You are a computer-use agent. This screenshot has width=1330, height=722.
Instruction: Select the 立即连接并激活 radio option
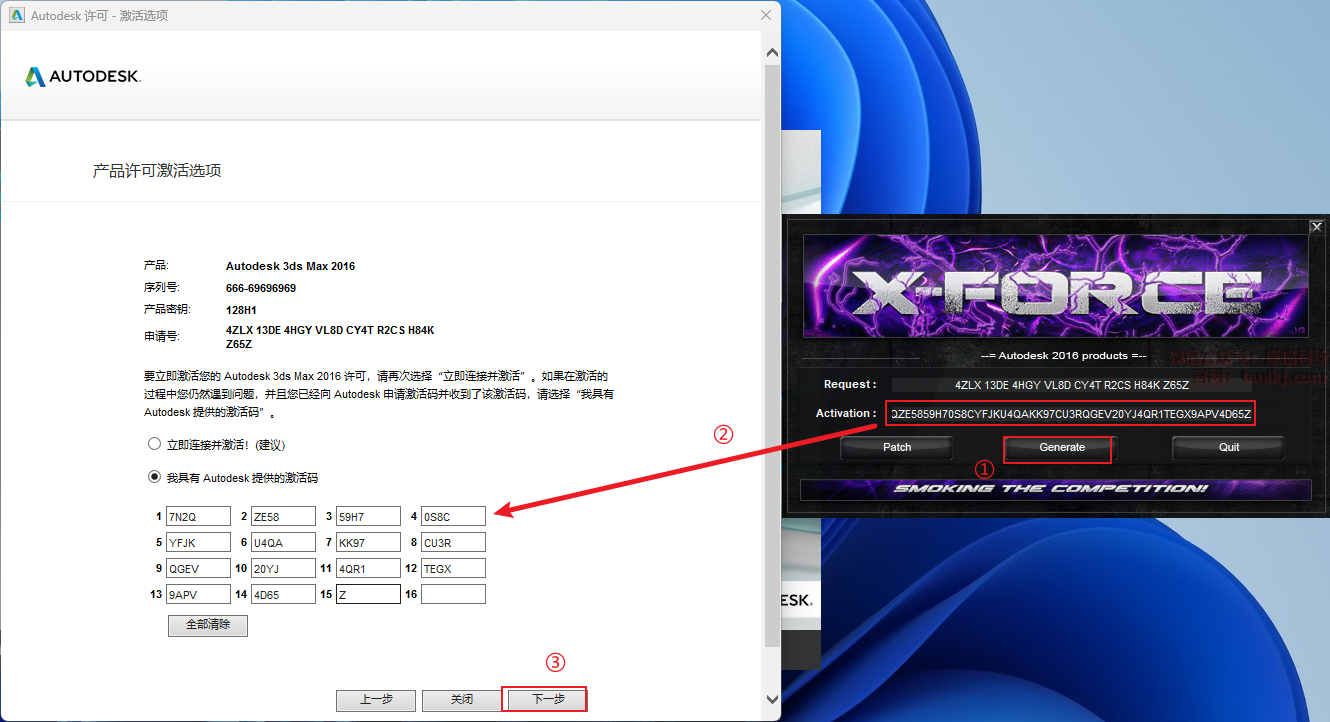click(154, 444)
